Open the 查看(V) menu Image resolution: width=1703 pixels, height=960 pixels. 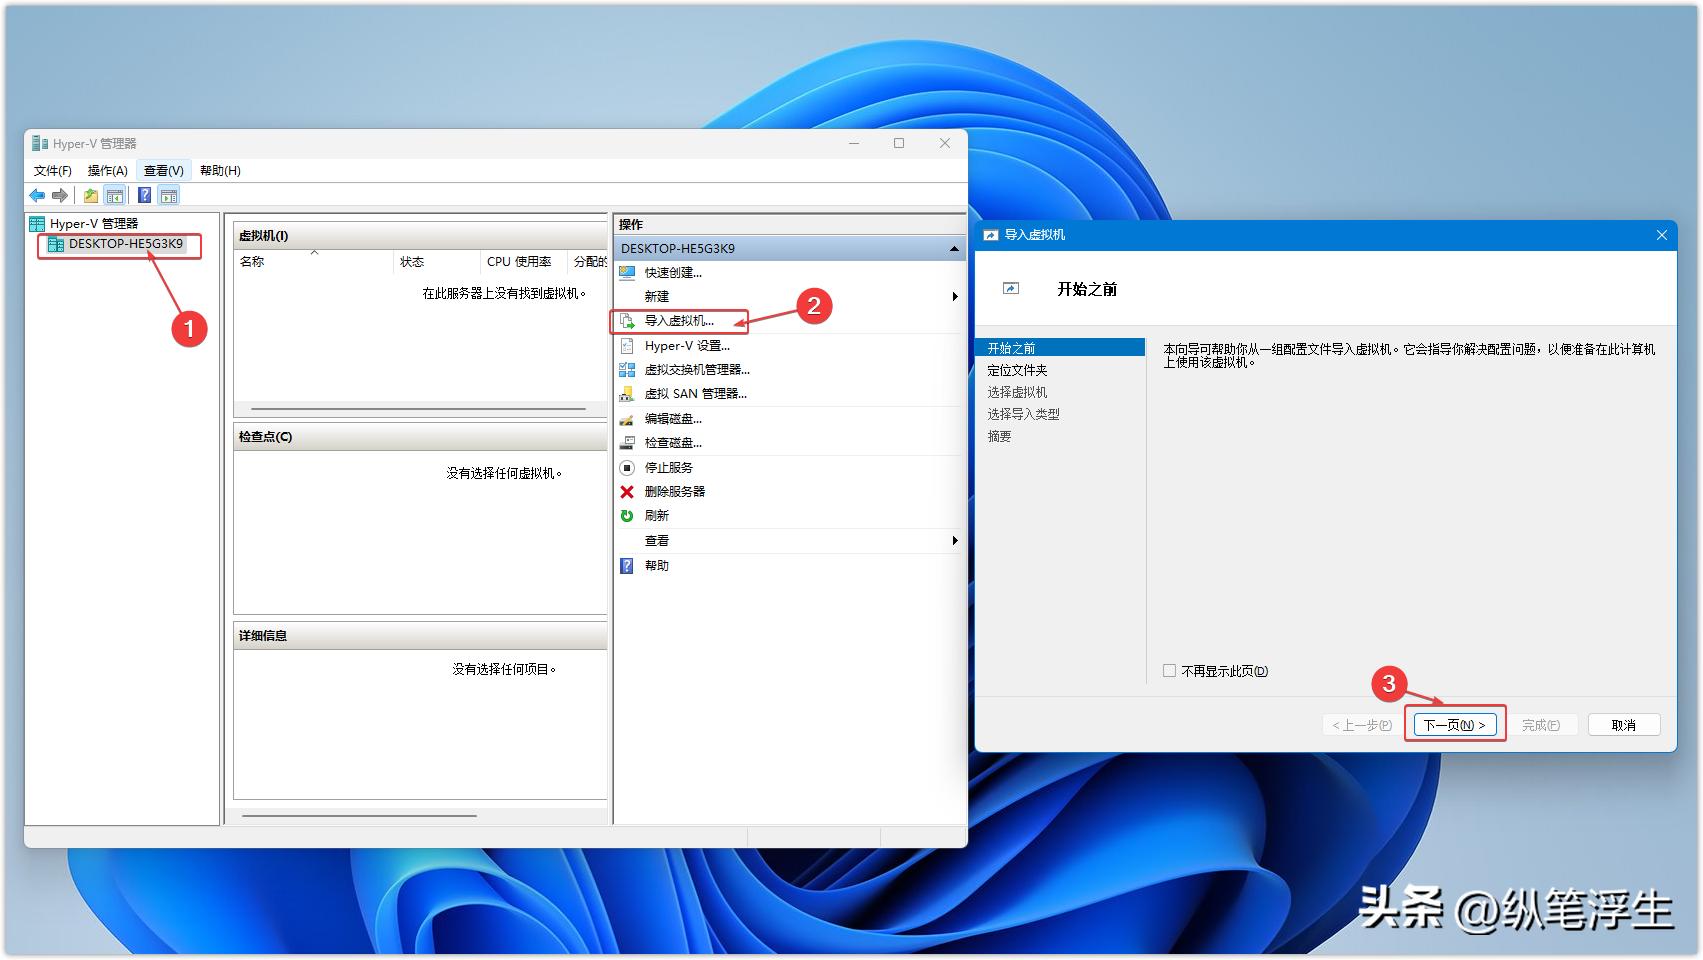(x=162, y=169)
